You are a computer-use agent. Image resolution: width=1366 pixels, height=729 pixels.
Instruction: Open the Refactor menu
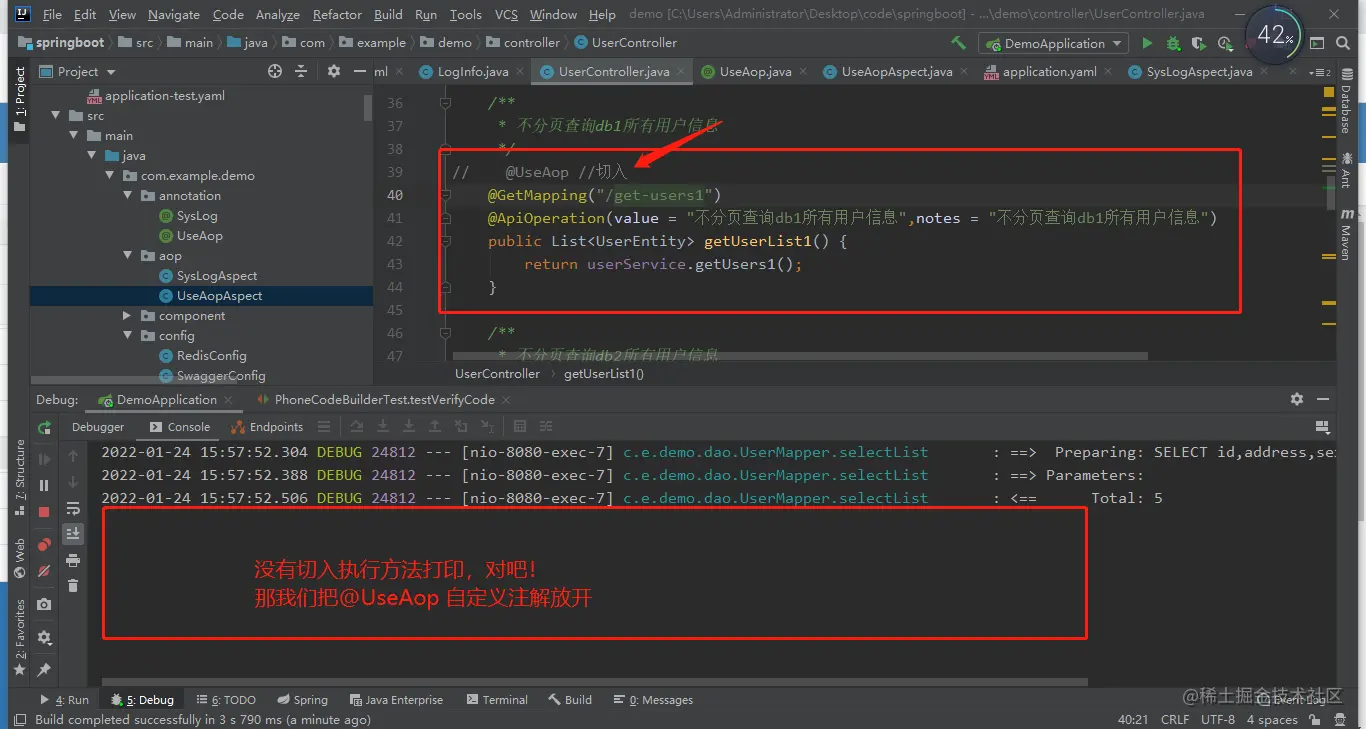(x=337, y=15)
